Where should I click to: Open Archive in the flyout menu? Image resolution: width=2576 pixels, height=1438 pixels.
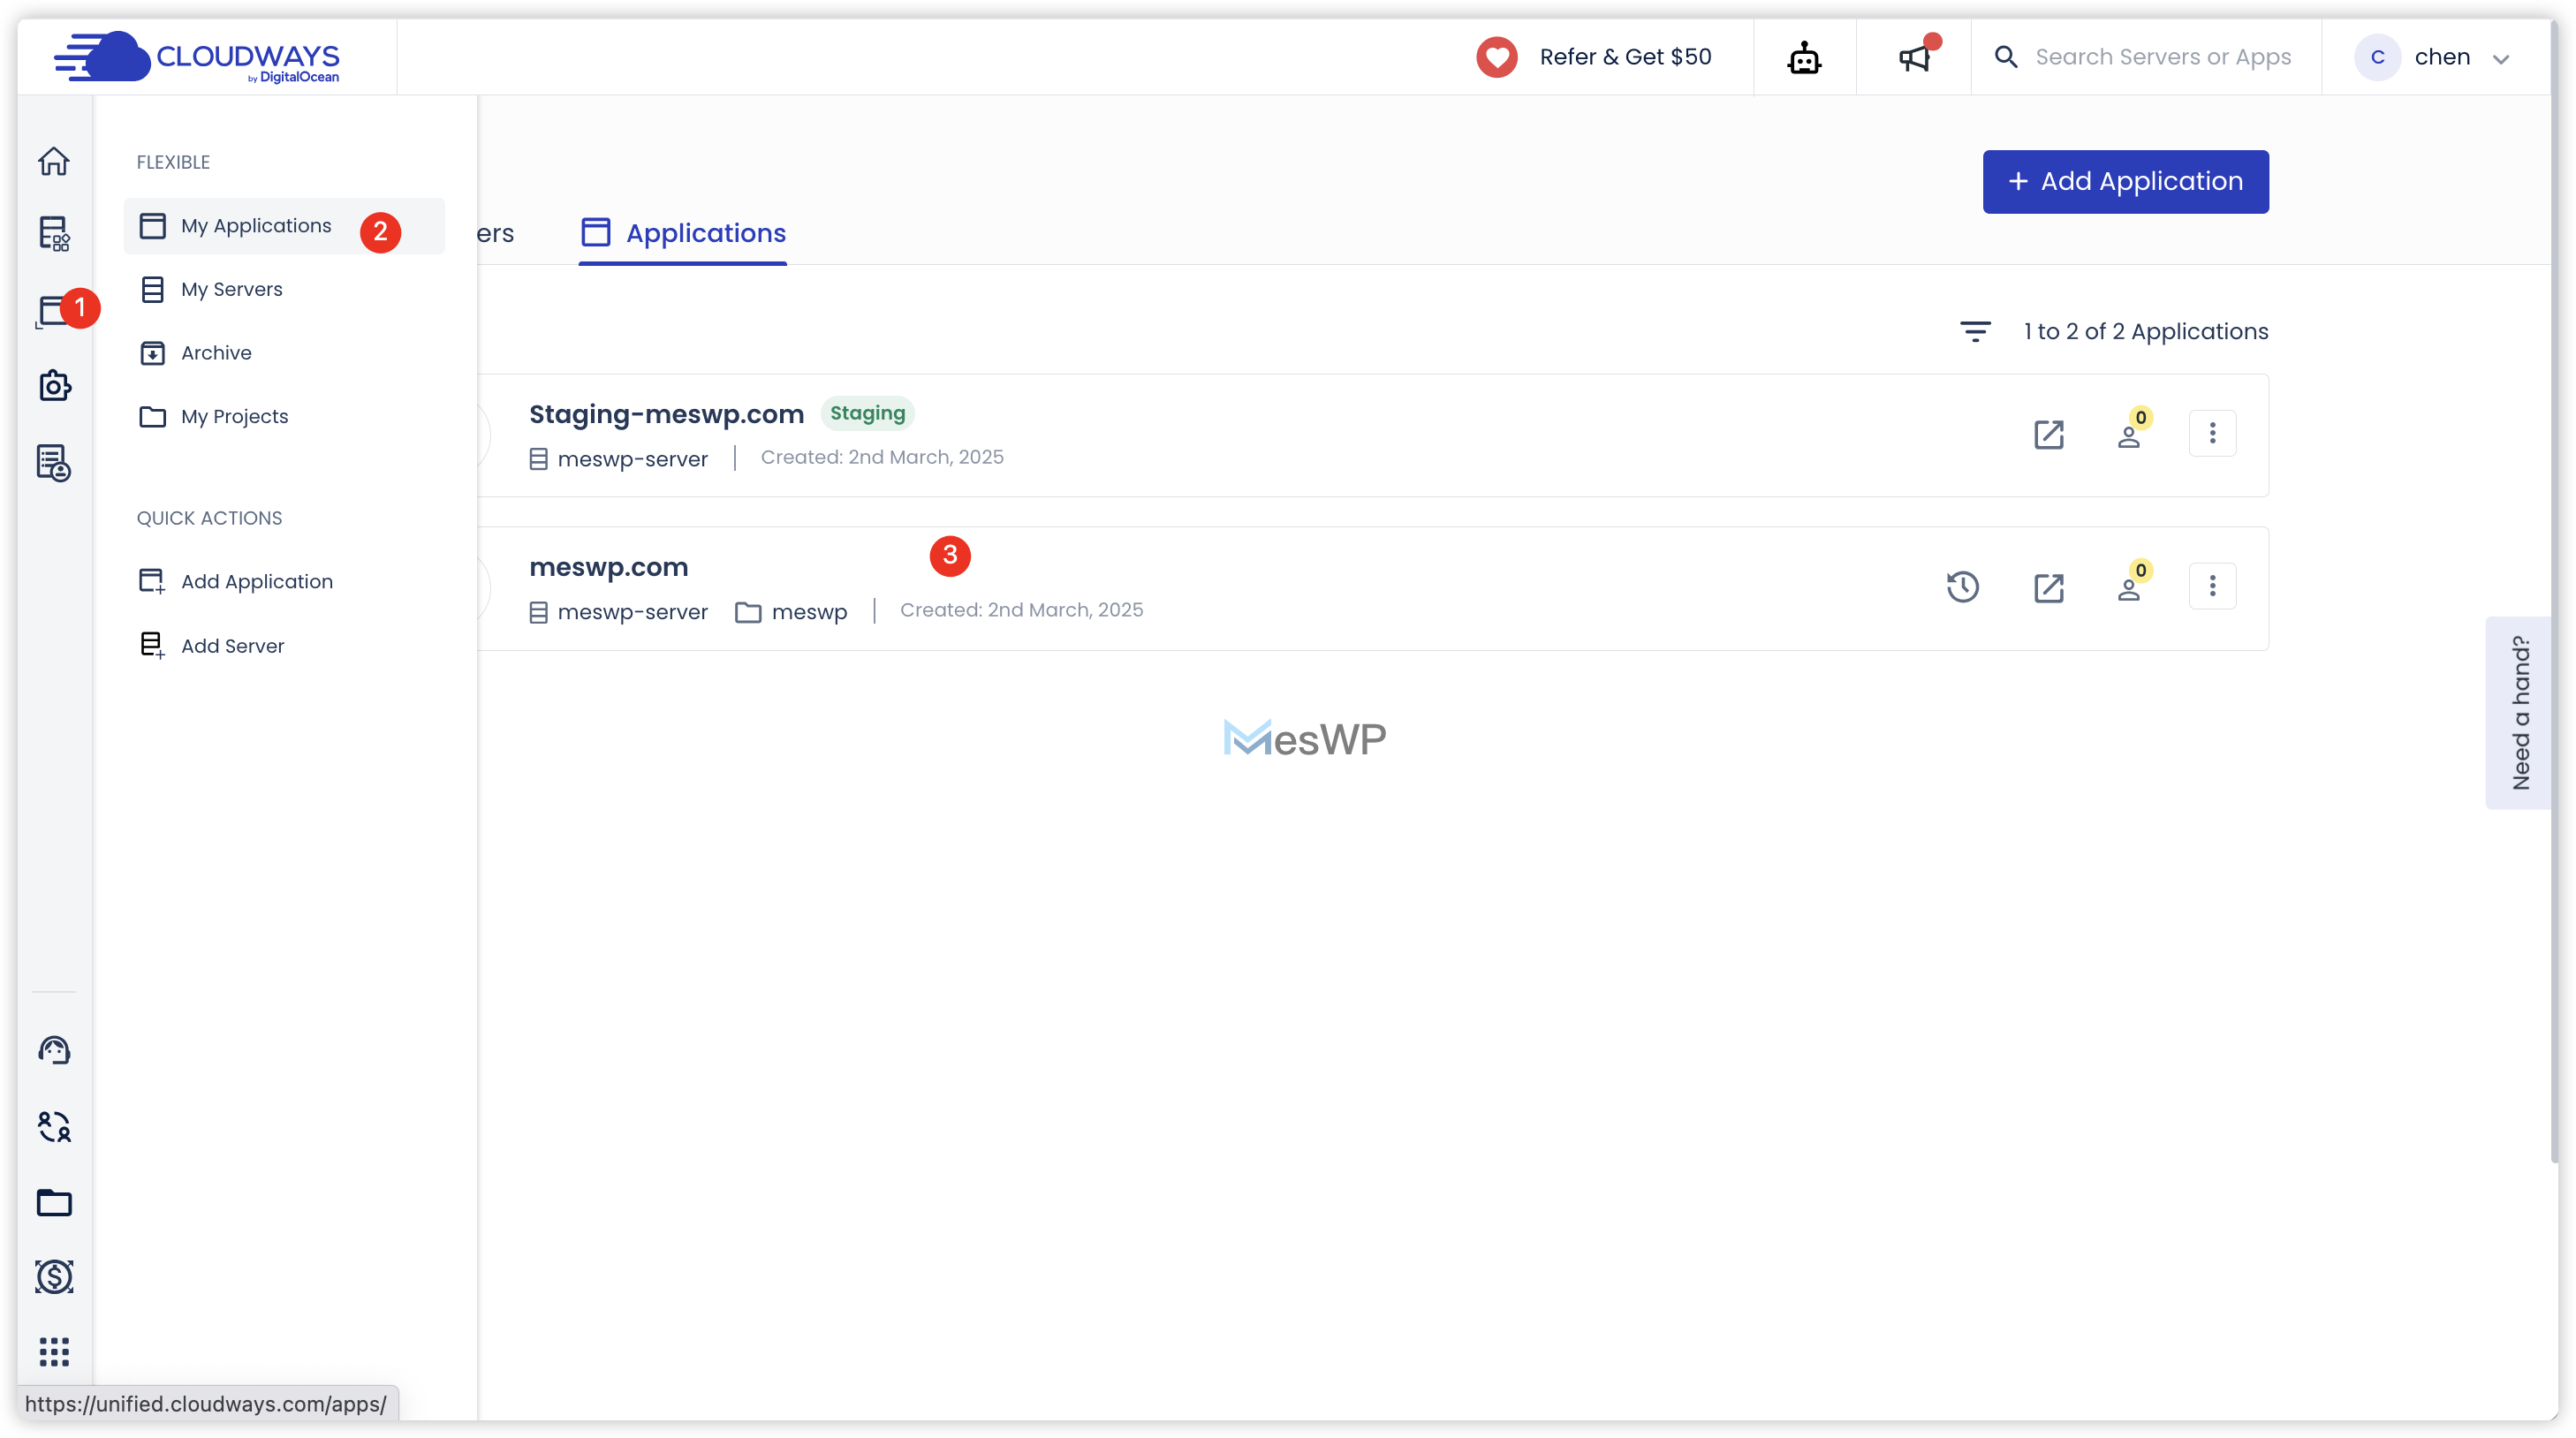point(284,353)
